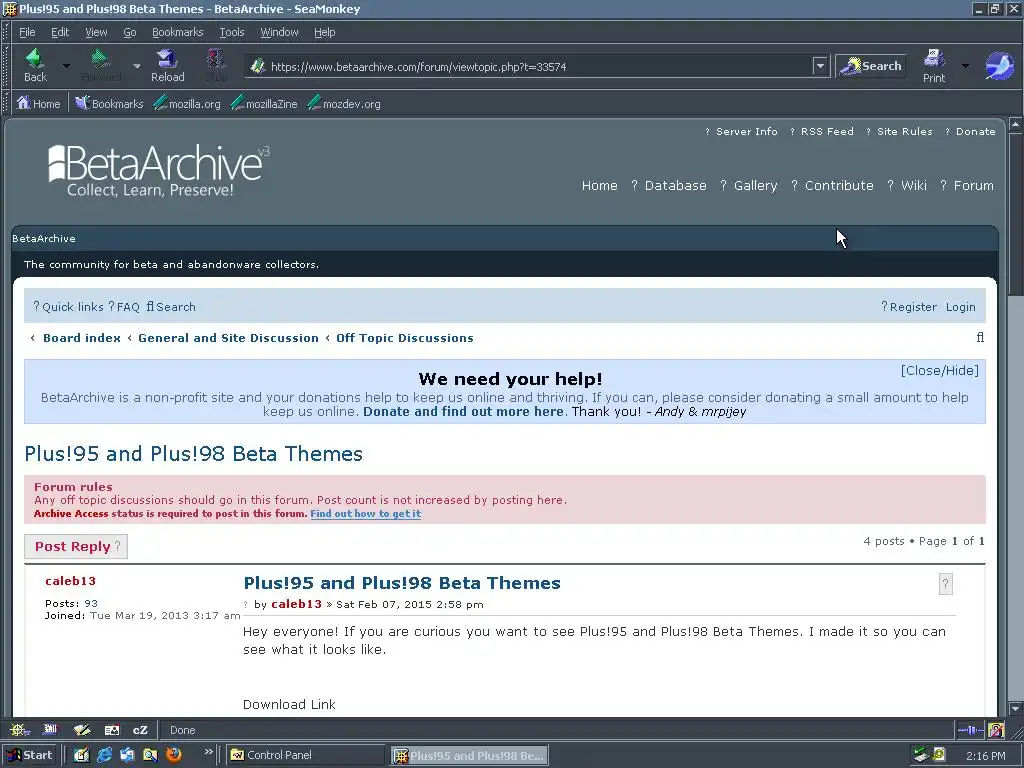Open Mail & Newsgroups from the status bar

(x=50, y=729)
